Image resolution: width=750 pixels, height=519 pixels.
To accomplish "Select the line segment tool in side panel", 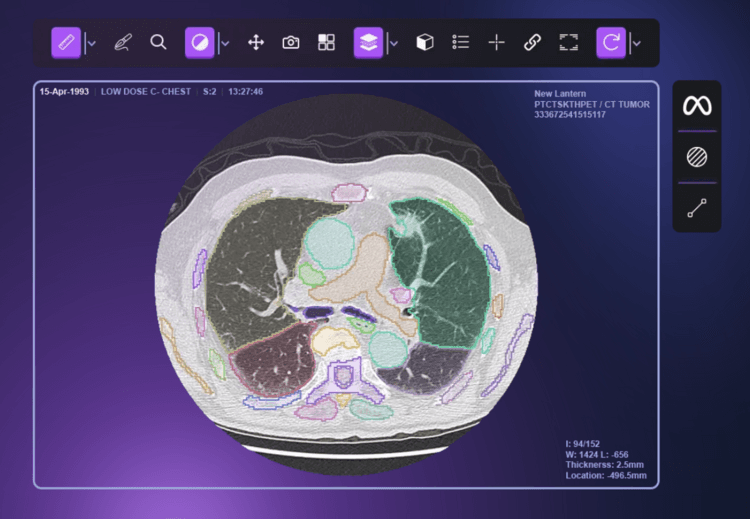I will [x=697, y=208].
